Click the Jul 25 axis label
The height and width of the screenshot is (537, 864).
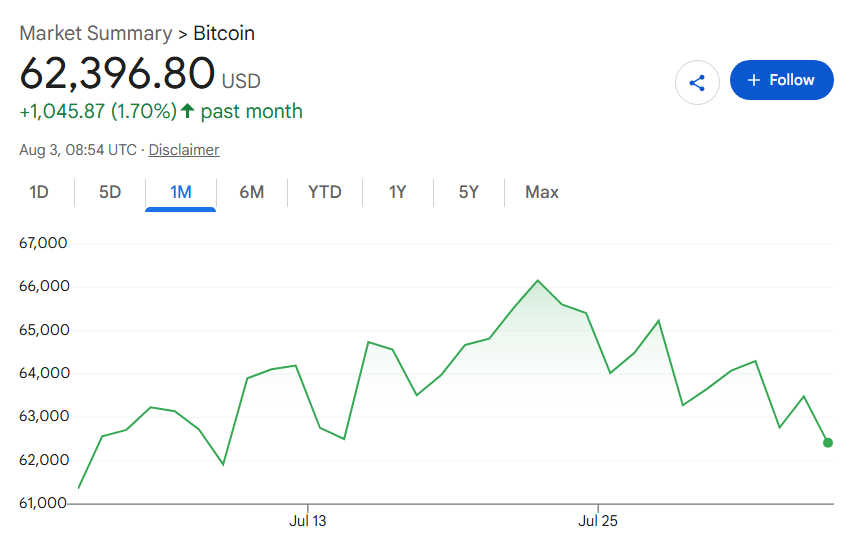(598, 520)
